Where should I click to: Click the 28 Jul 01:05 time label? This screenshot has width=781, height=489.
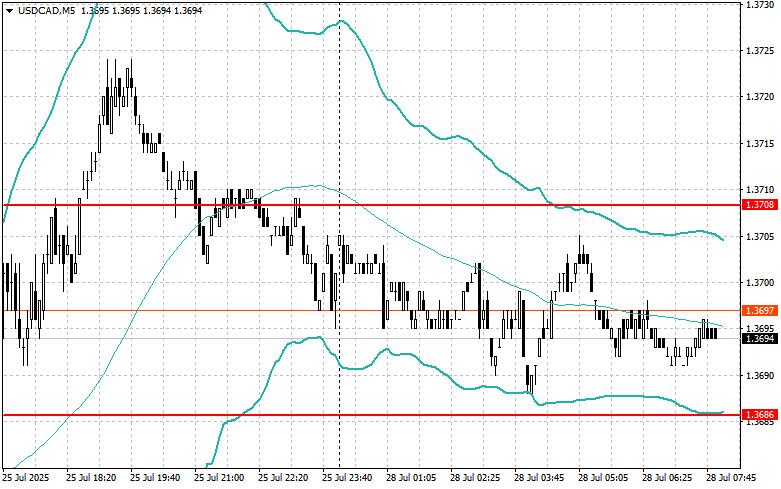(411, 478)
